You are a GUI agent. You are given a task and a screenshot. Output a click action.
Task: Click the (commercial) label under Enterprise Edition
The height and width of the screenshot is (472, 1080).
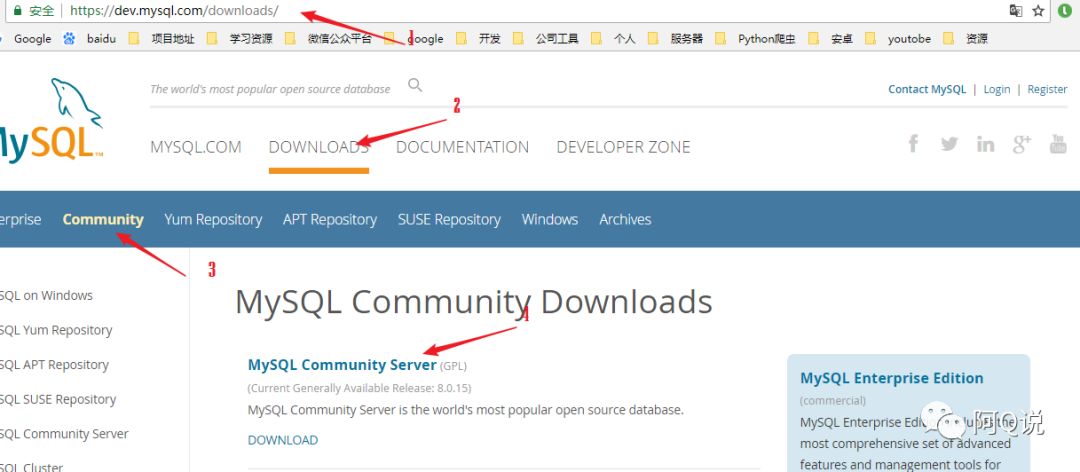click(x=833, y=400)
